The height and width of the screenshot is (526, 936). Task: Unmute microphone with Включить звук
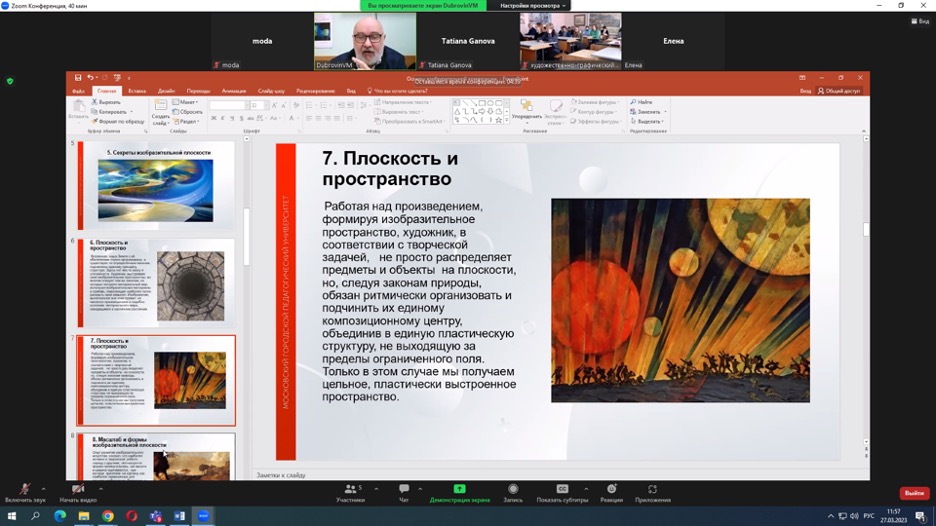point(25,490)
